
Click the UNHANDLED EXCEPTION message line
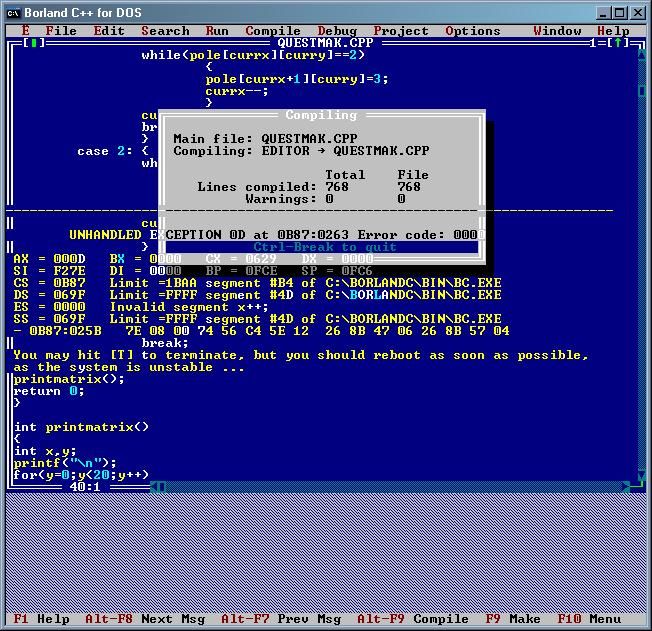point(277,235)
